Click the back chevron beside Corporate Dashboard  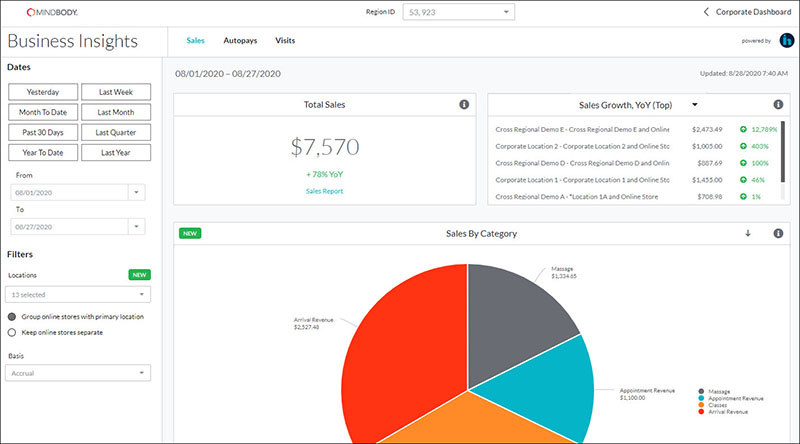coord(706,12)
